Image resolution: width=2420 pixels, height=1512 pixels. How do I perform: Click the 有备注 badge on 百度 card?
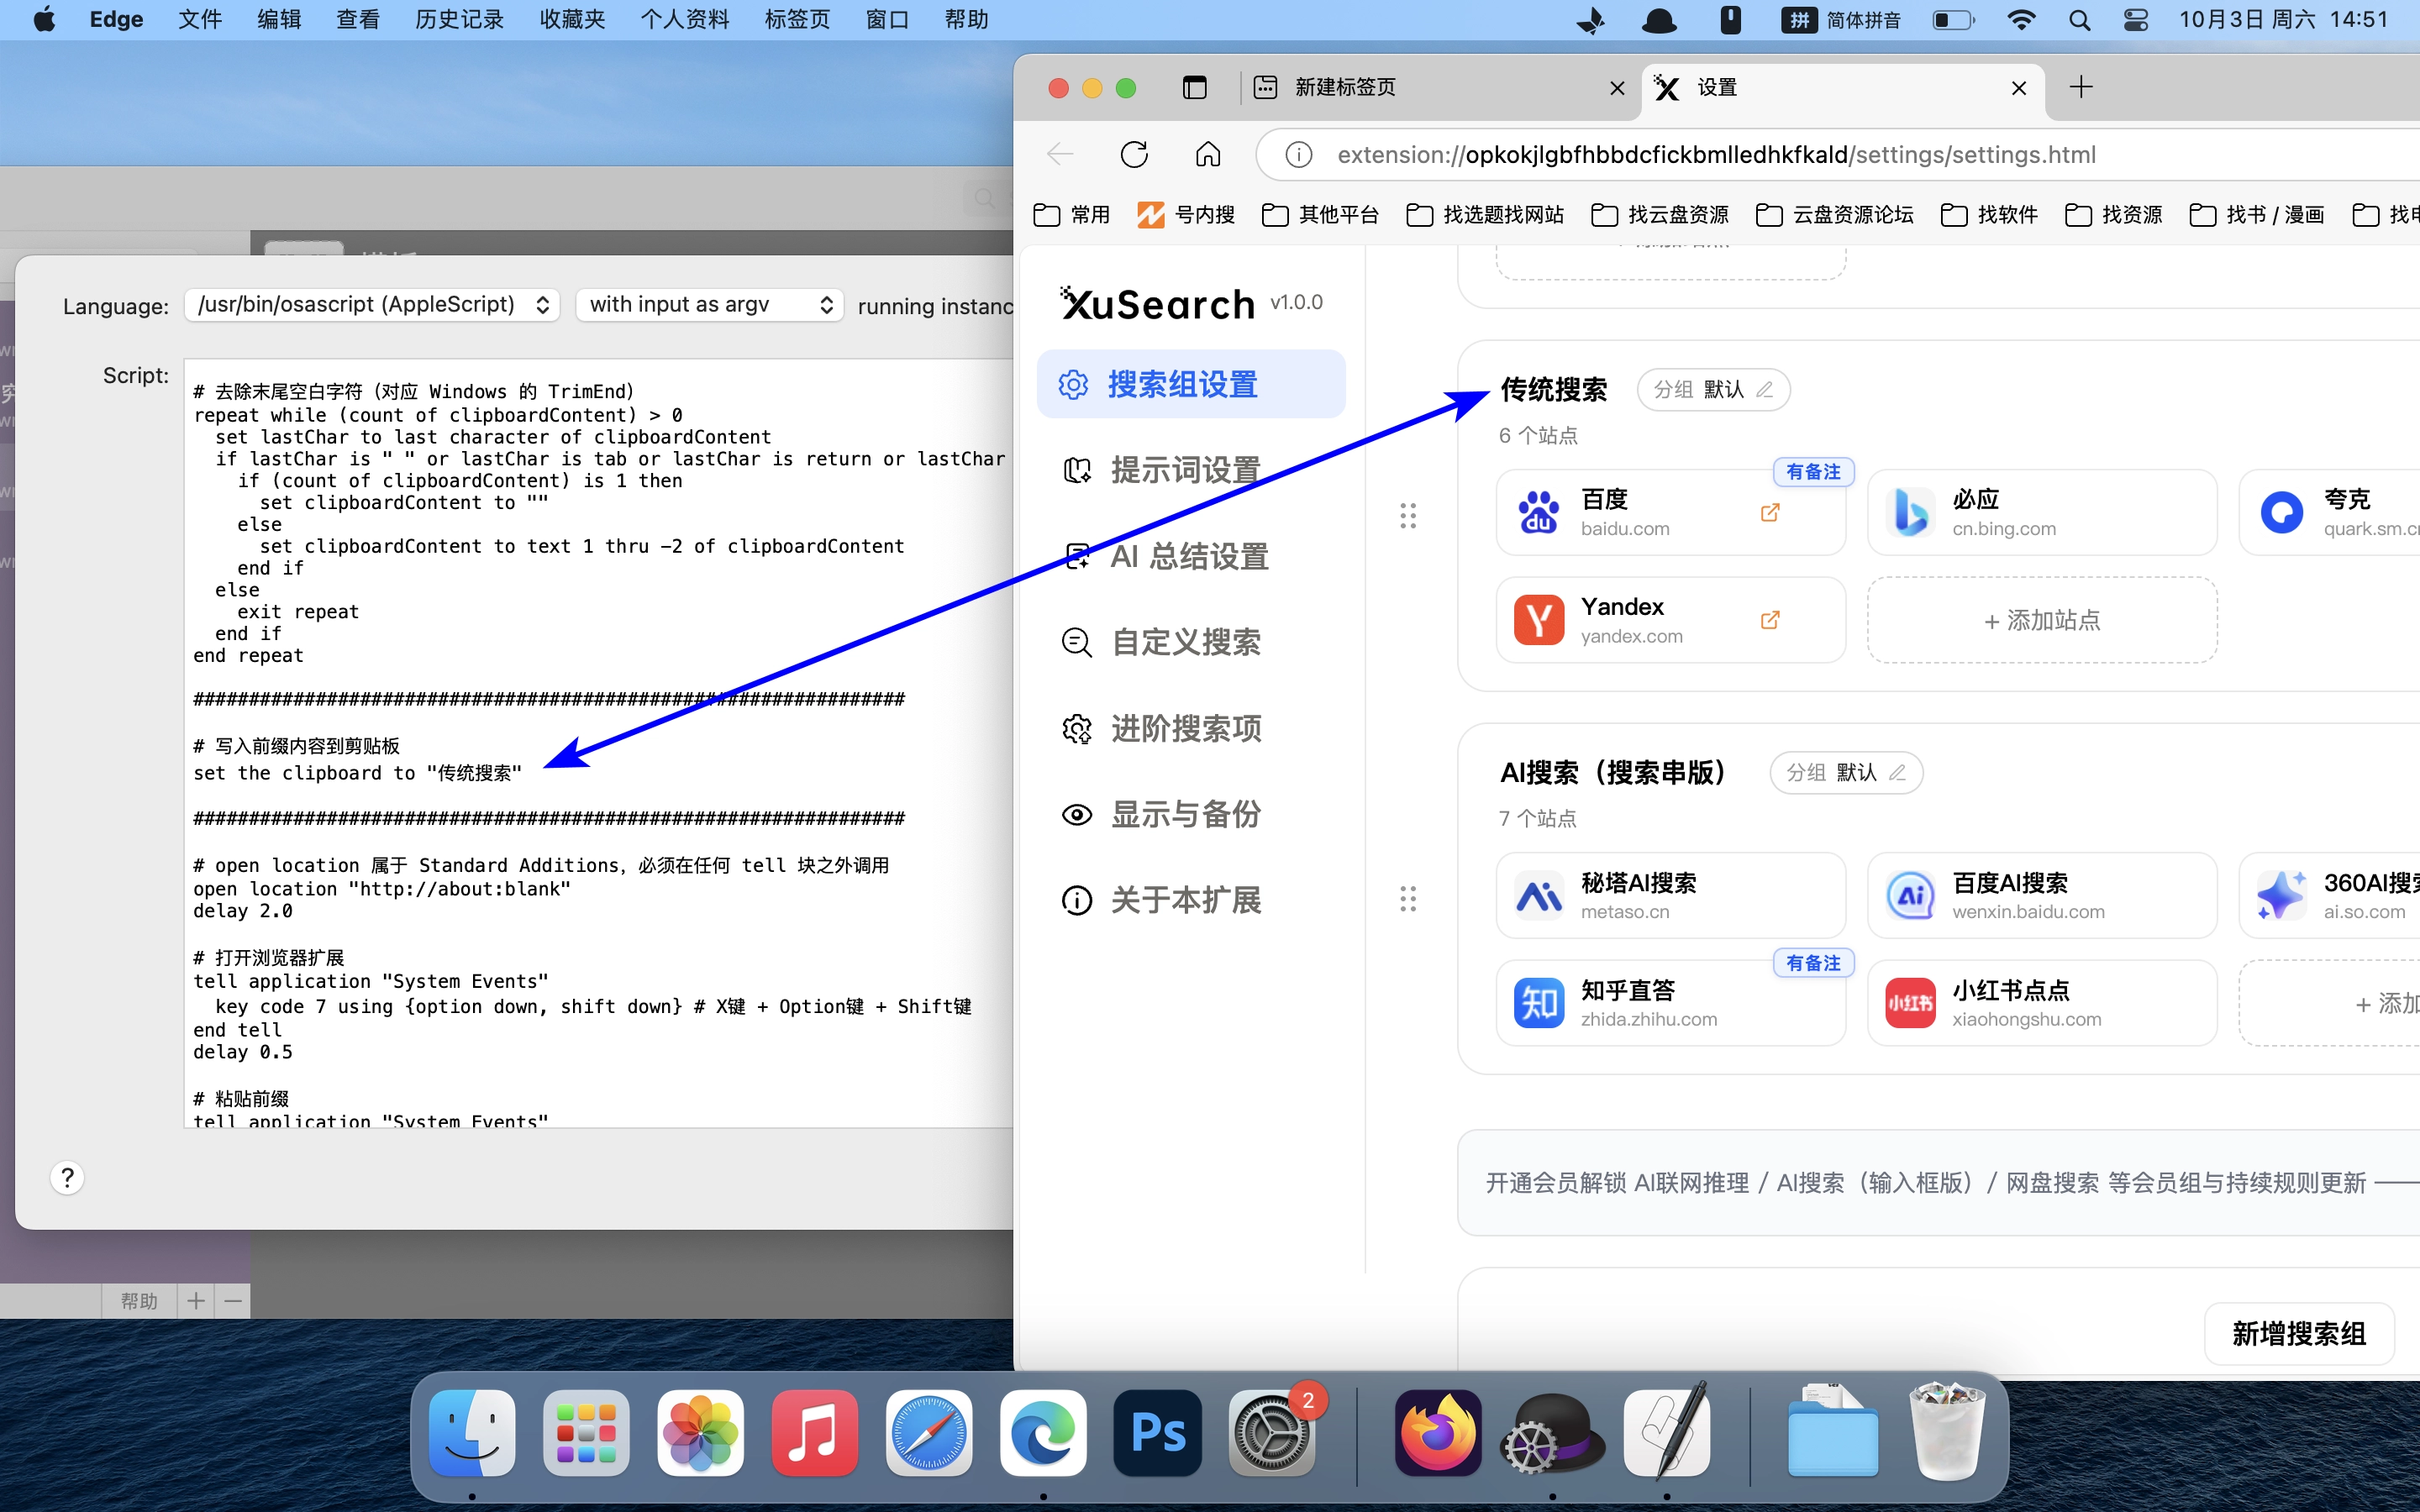1813,472
